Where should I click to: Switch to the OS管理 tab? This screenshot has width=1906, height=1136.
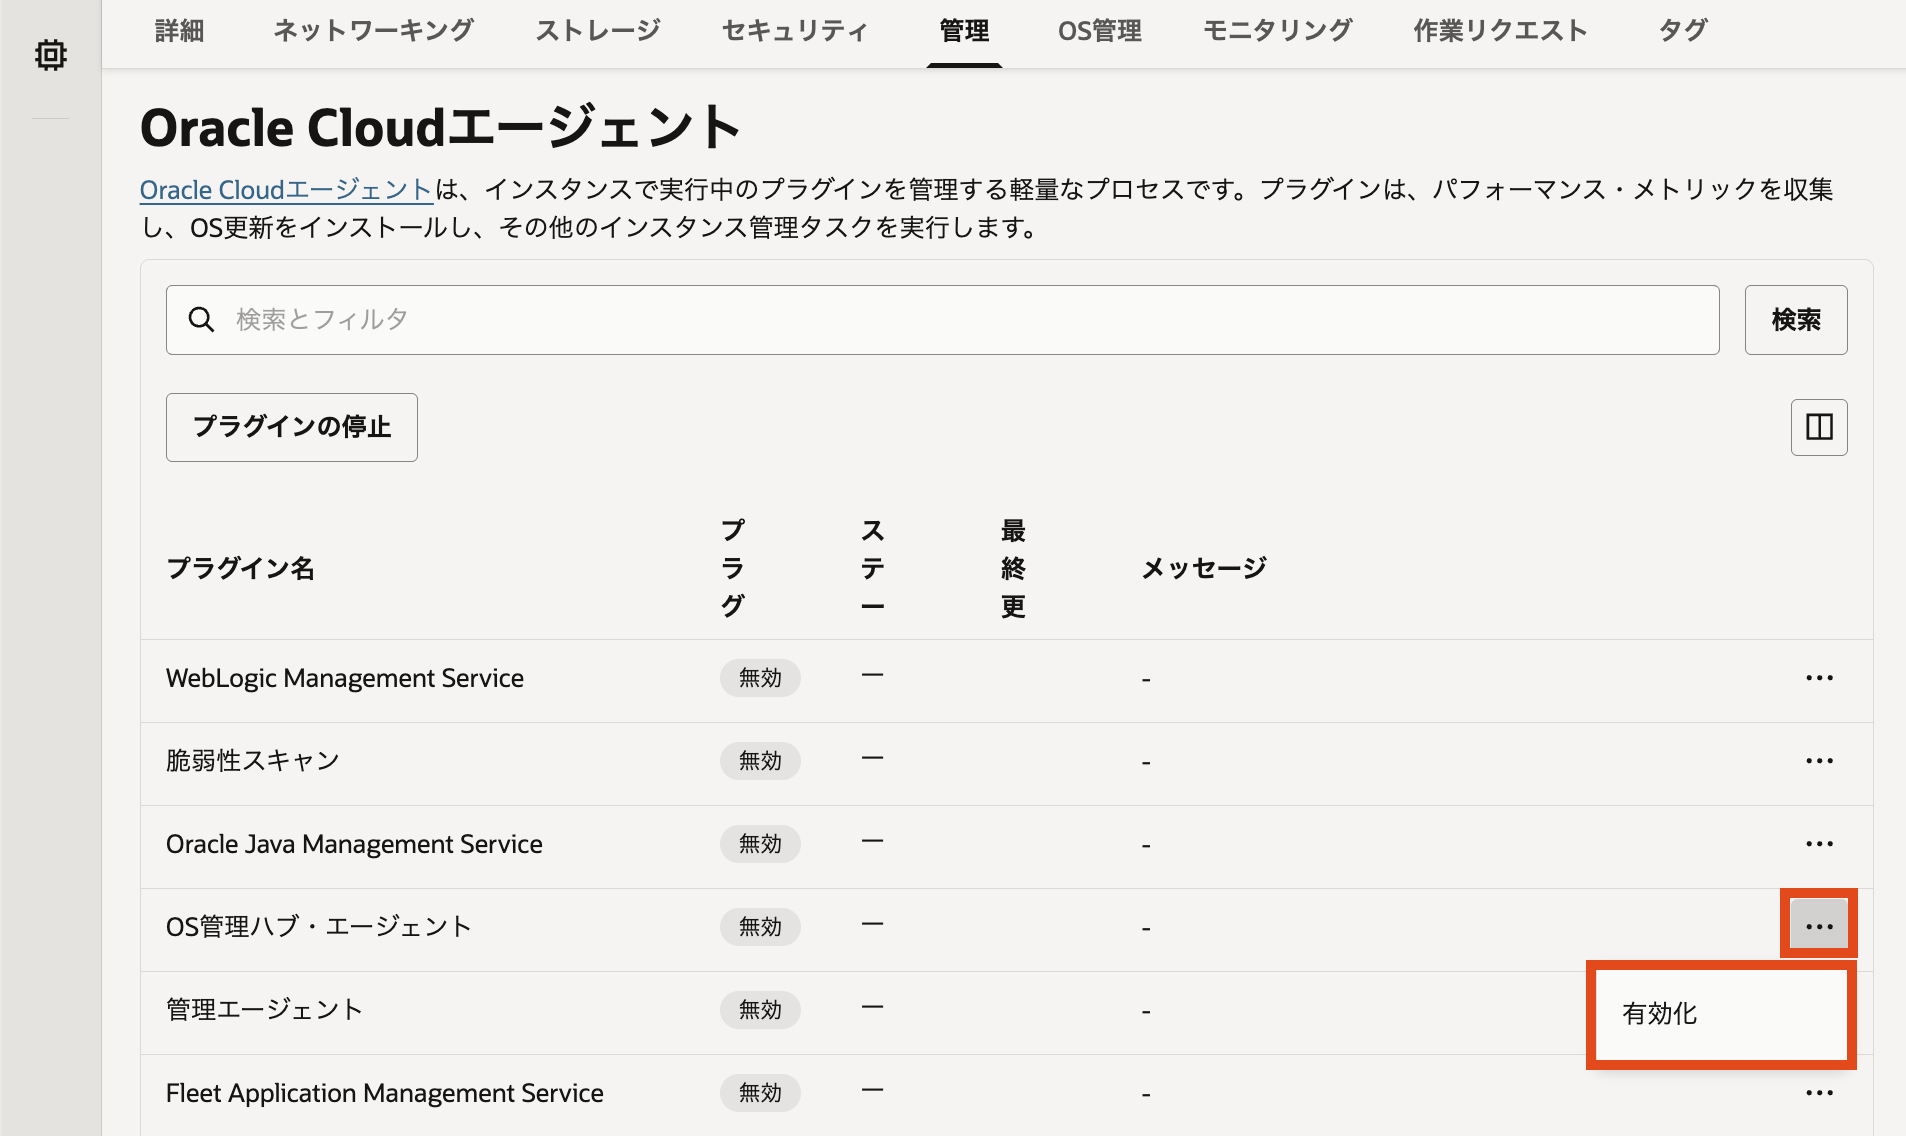click(x=1099, y=31)
